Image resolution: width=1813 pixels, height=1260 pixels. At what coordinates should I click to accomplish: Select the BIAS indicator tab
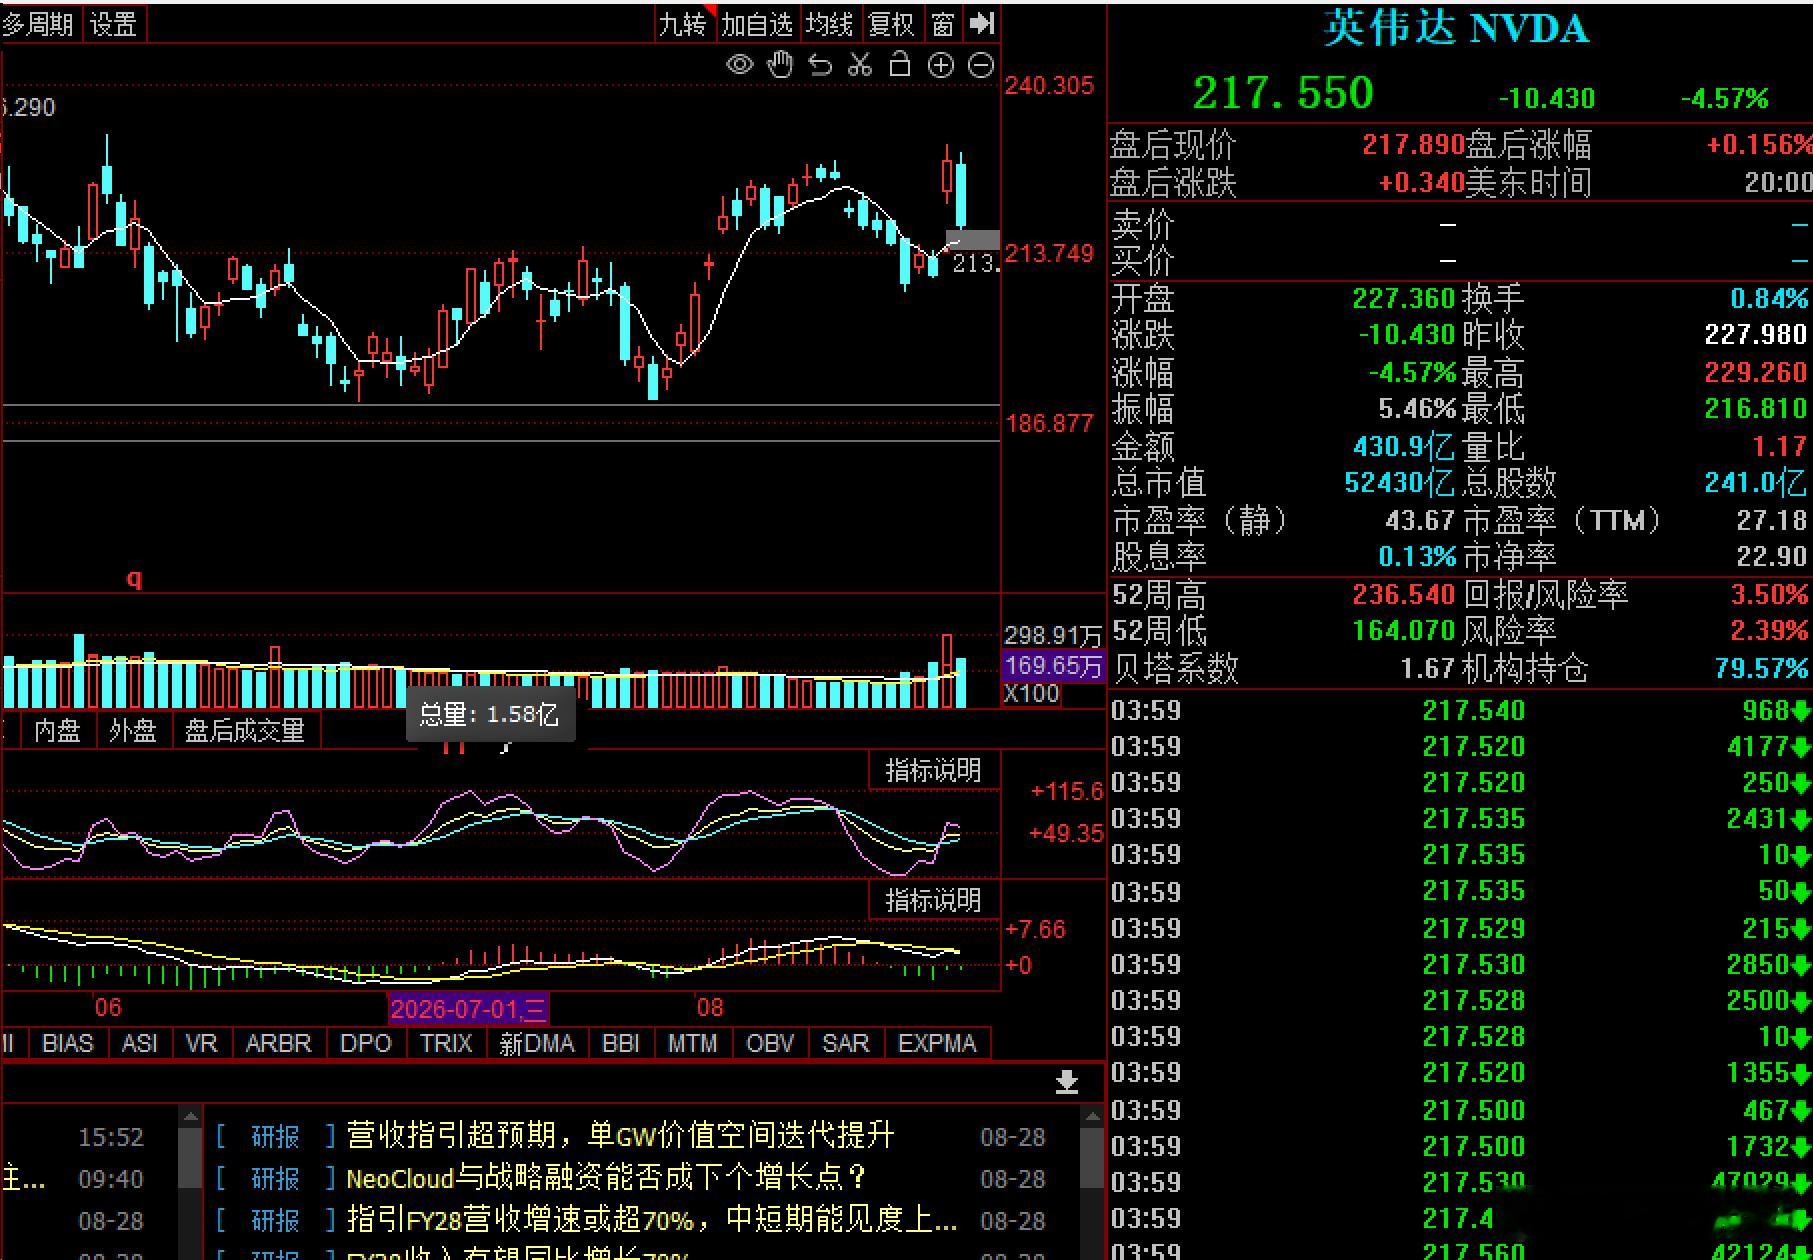pos(68,1043)
